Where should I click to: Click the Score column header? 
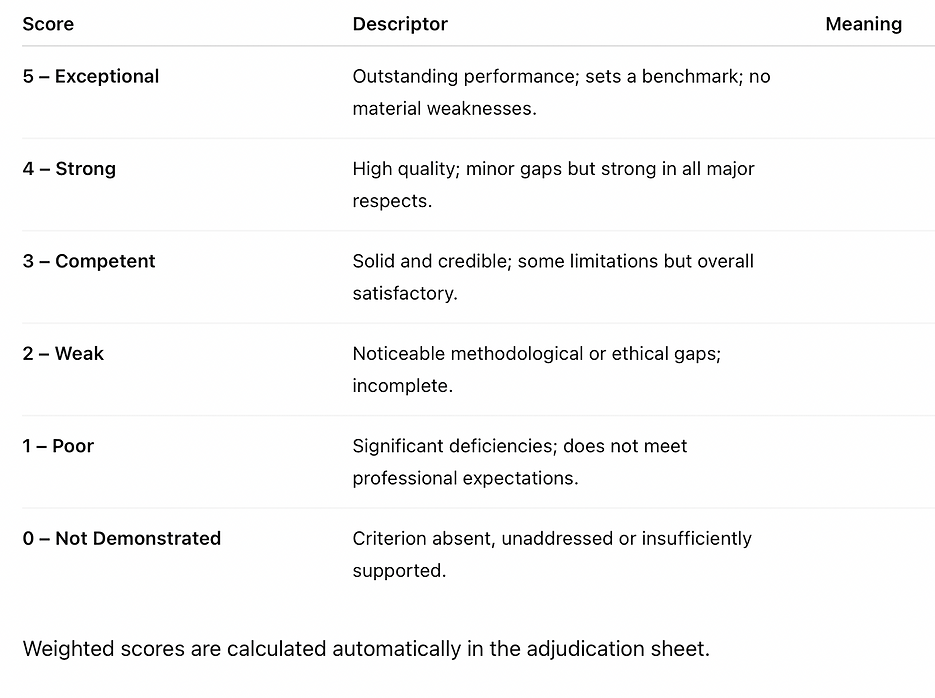[x=48, y=24]
